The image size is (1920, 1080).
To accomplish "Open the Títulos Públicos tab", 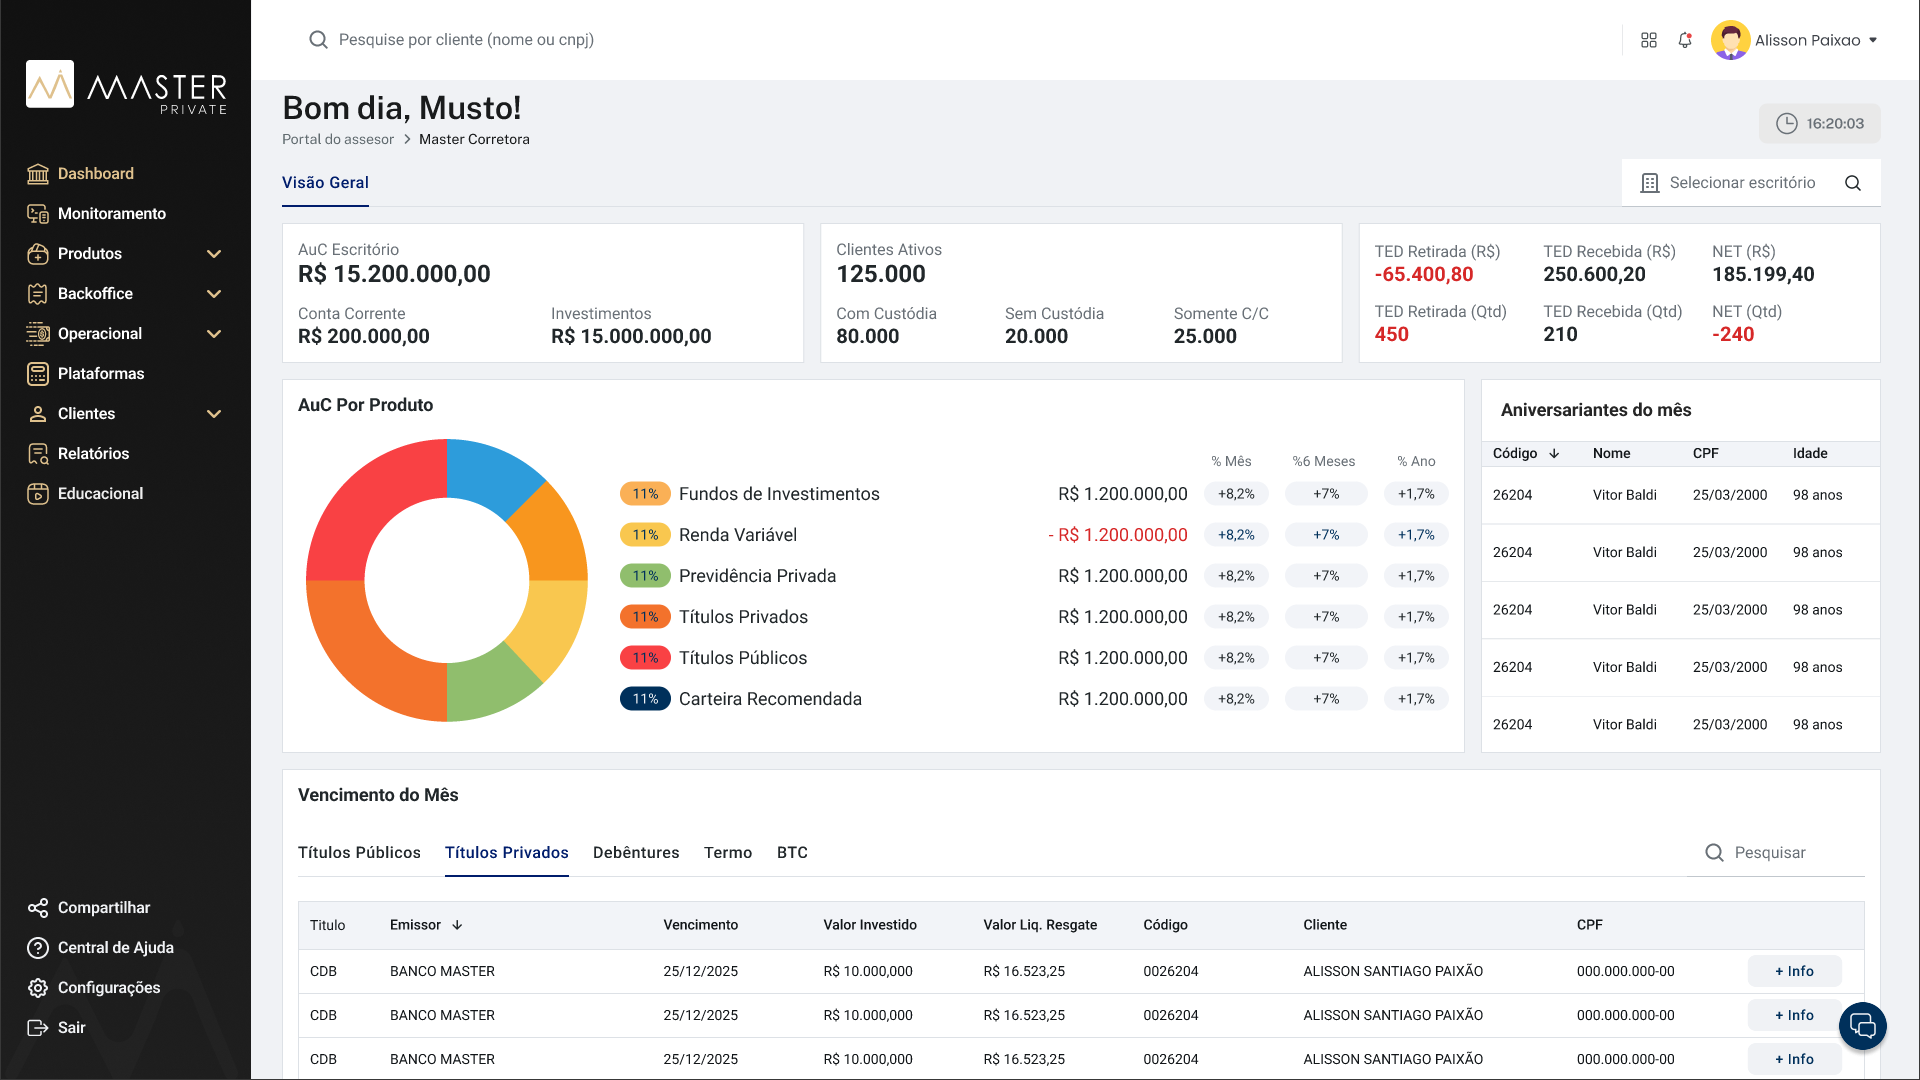I will pyautogui.click(x=359, y=853).
